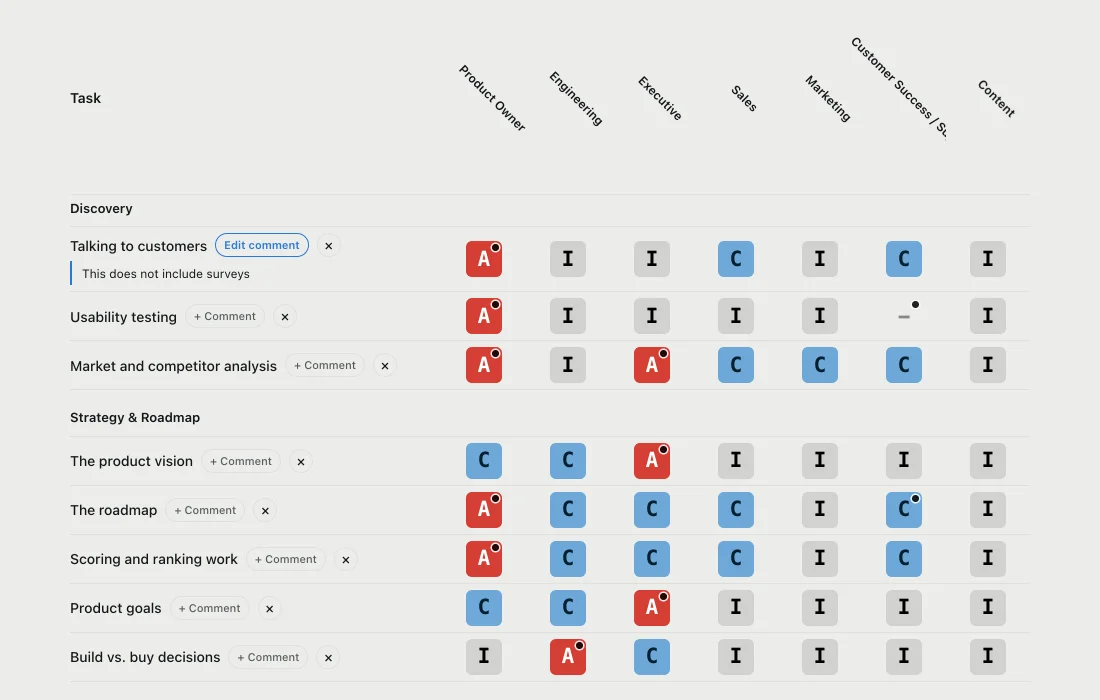Click the 'This does not include surveys' comment

pos(166,274)
